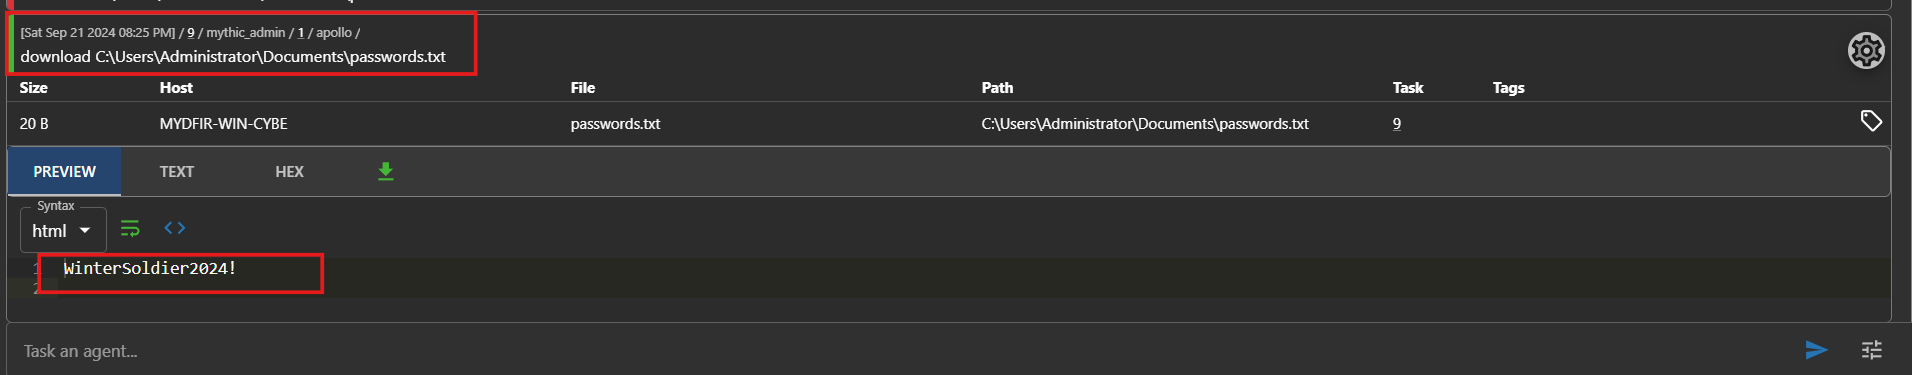Screen dimensions: 1912x375
Task: Open the task settings gear icon
Action: [x=1866, y=50]
